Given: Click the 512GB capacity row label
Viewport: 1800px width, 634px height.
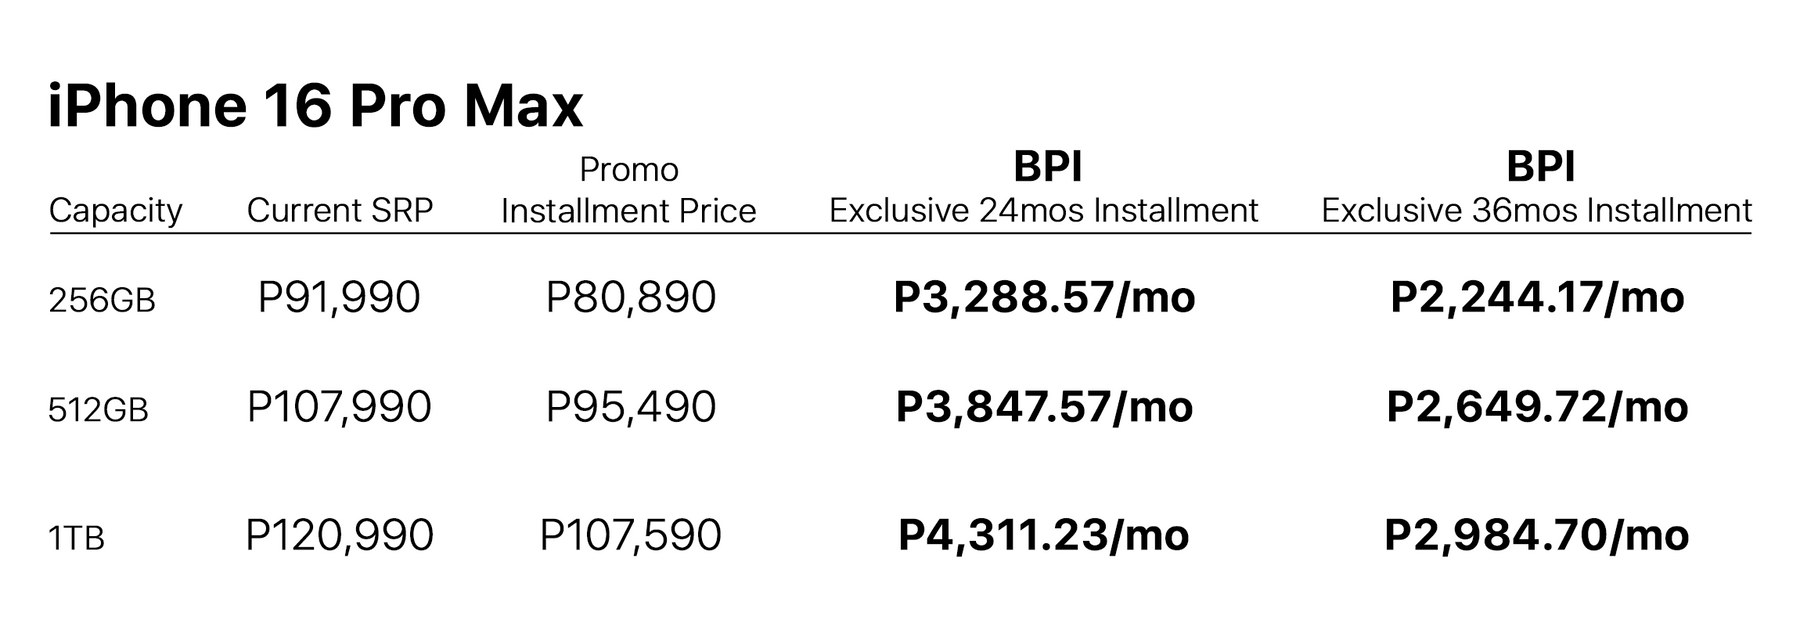Looking at the screenshot, I should [x=98, y=410].
